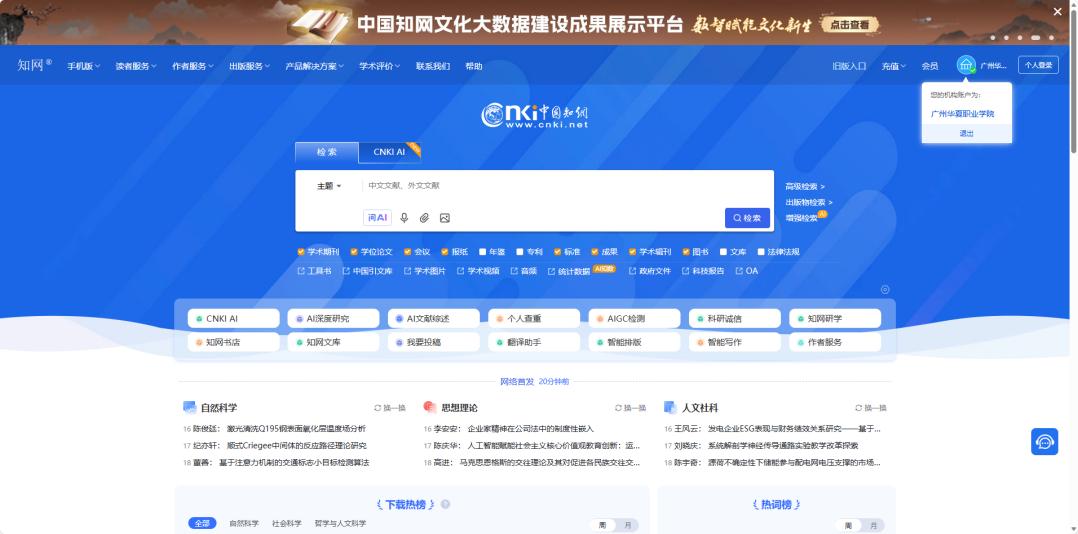This screenshot has height=534, width=1078.
Task: Expand the 学术评价 menu
Action: (380, 67)
